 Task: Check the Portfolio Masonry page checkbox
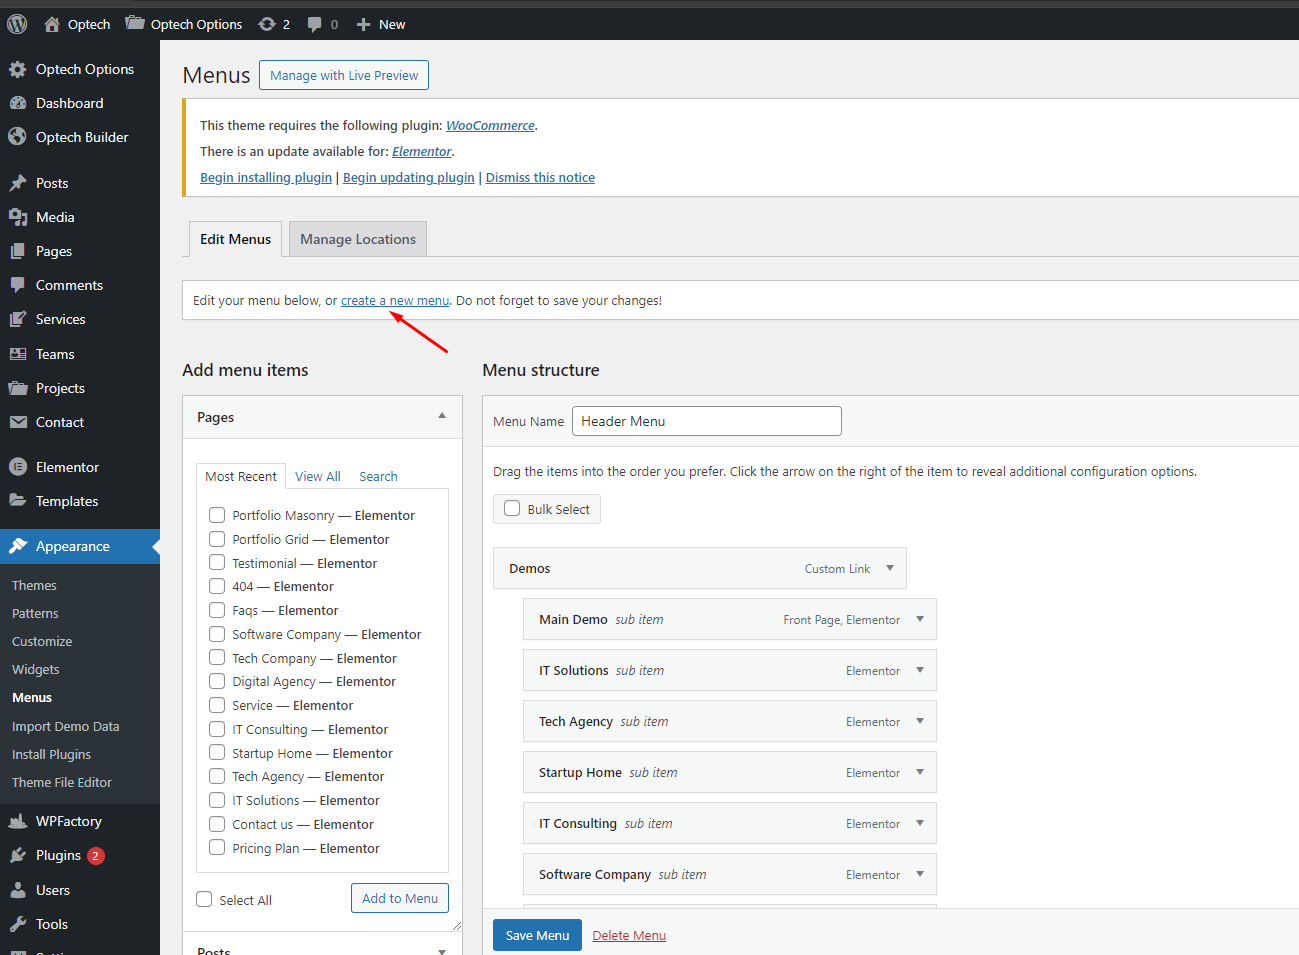(217, 515)
